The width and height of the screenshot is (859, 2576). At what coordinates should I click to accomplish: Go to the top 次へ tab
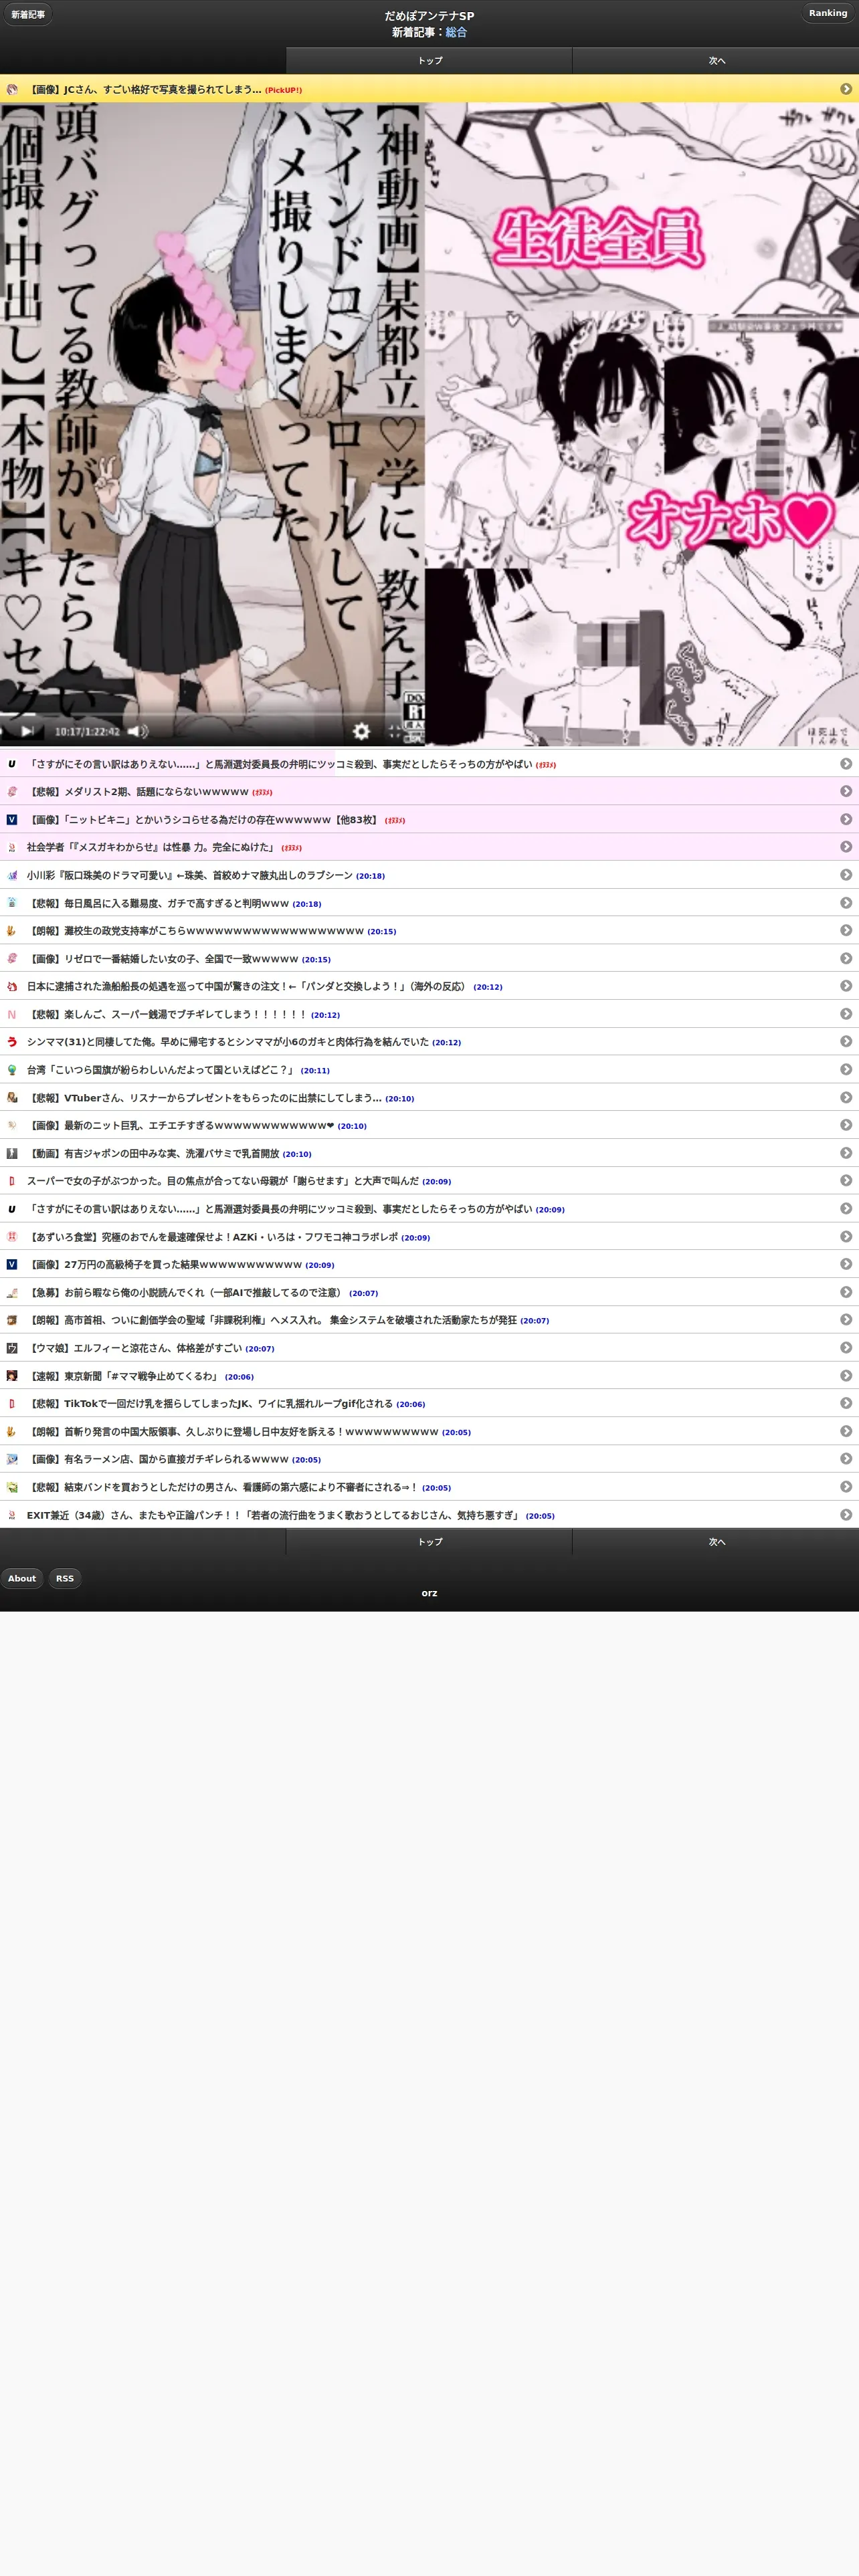716,60
